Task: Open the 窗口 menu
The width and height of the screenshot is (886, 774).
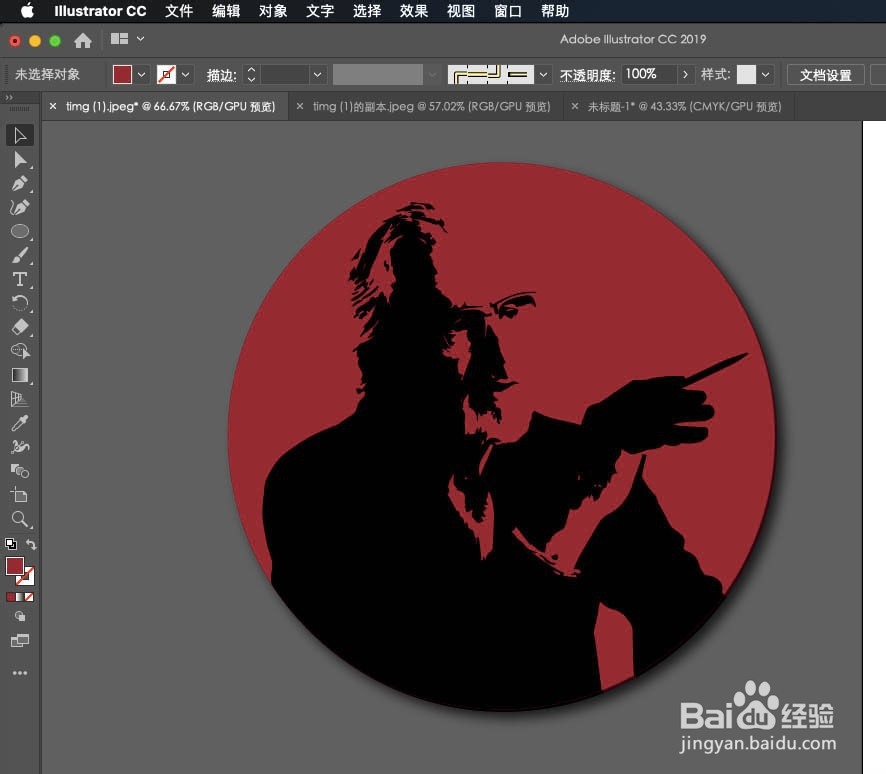Action: (507, 11)
